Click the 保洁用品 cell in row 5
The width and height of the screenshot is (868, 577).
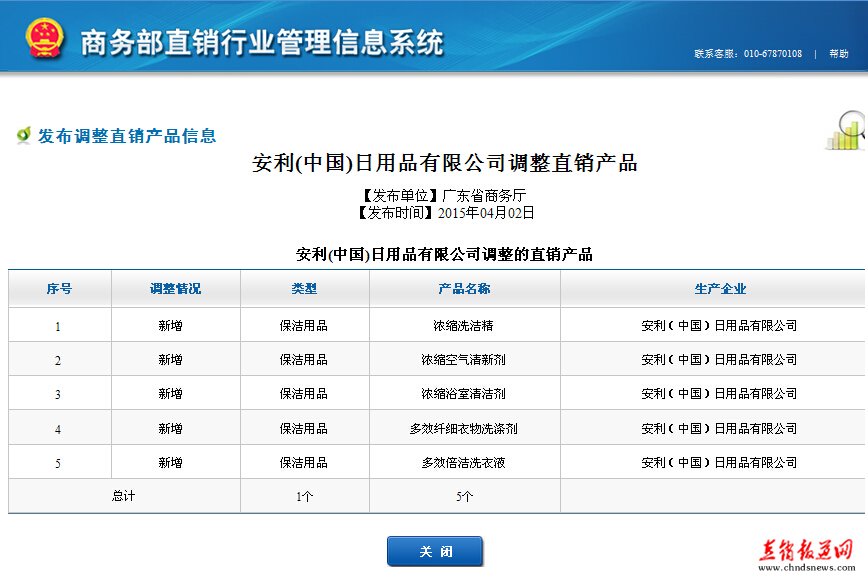303,463
